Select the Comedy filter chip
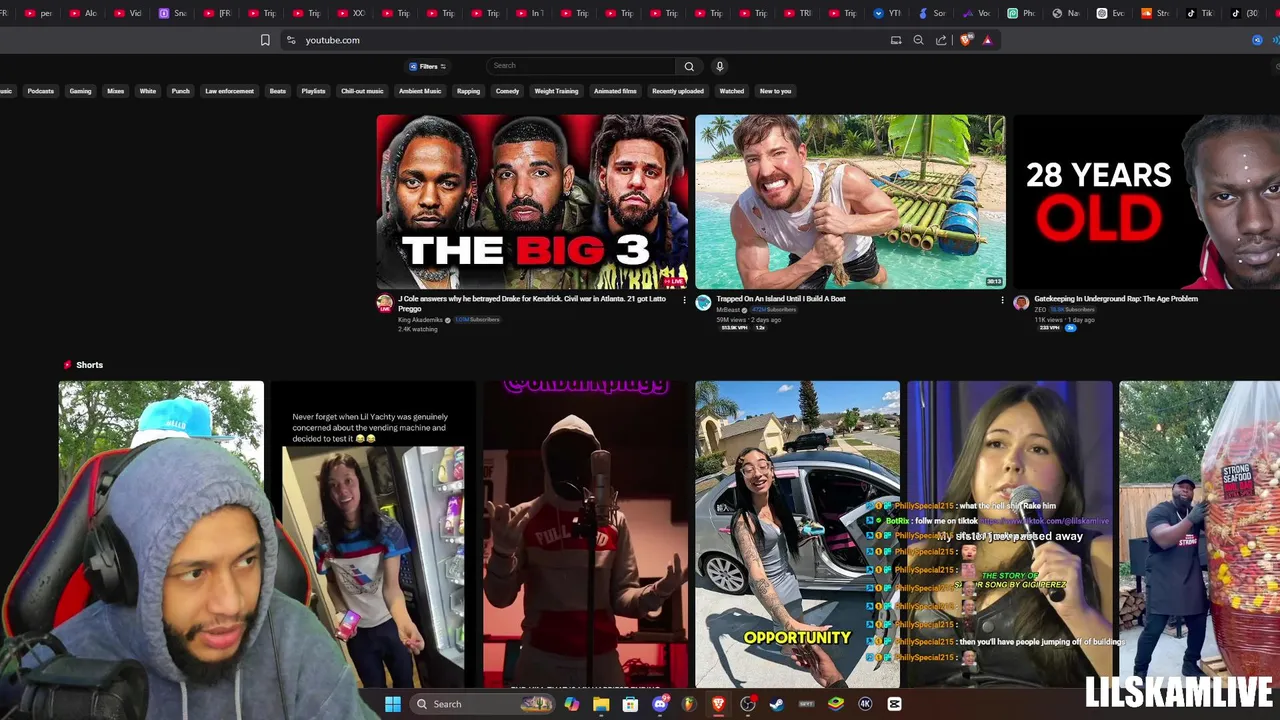Image resolution: width=1280 pixels, height=720 pixels. coord(507,91)
